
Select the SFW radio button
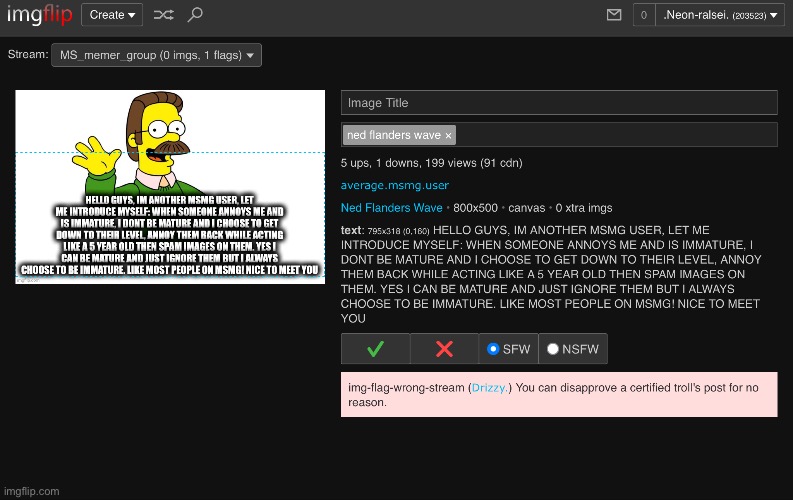[x=493, y=349]
